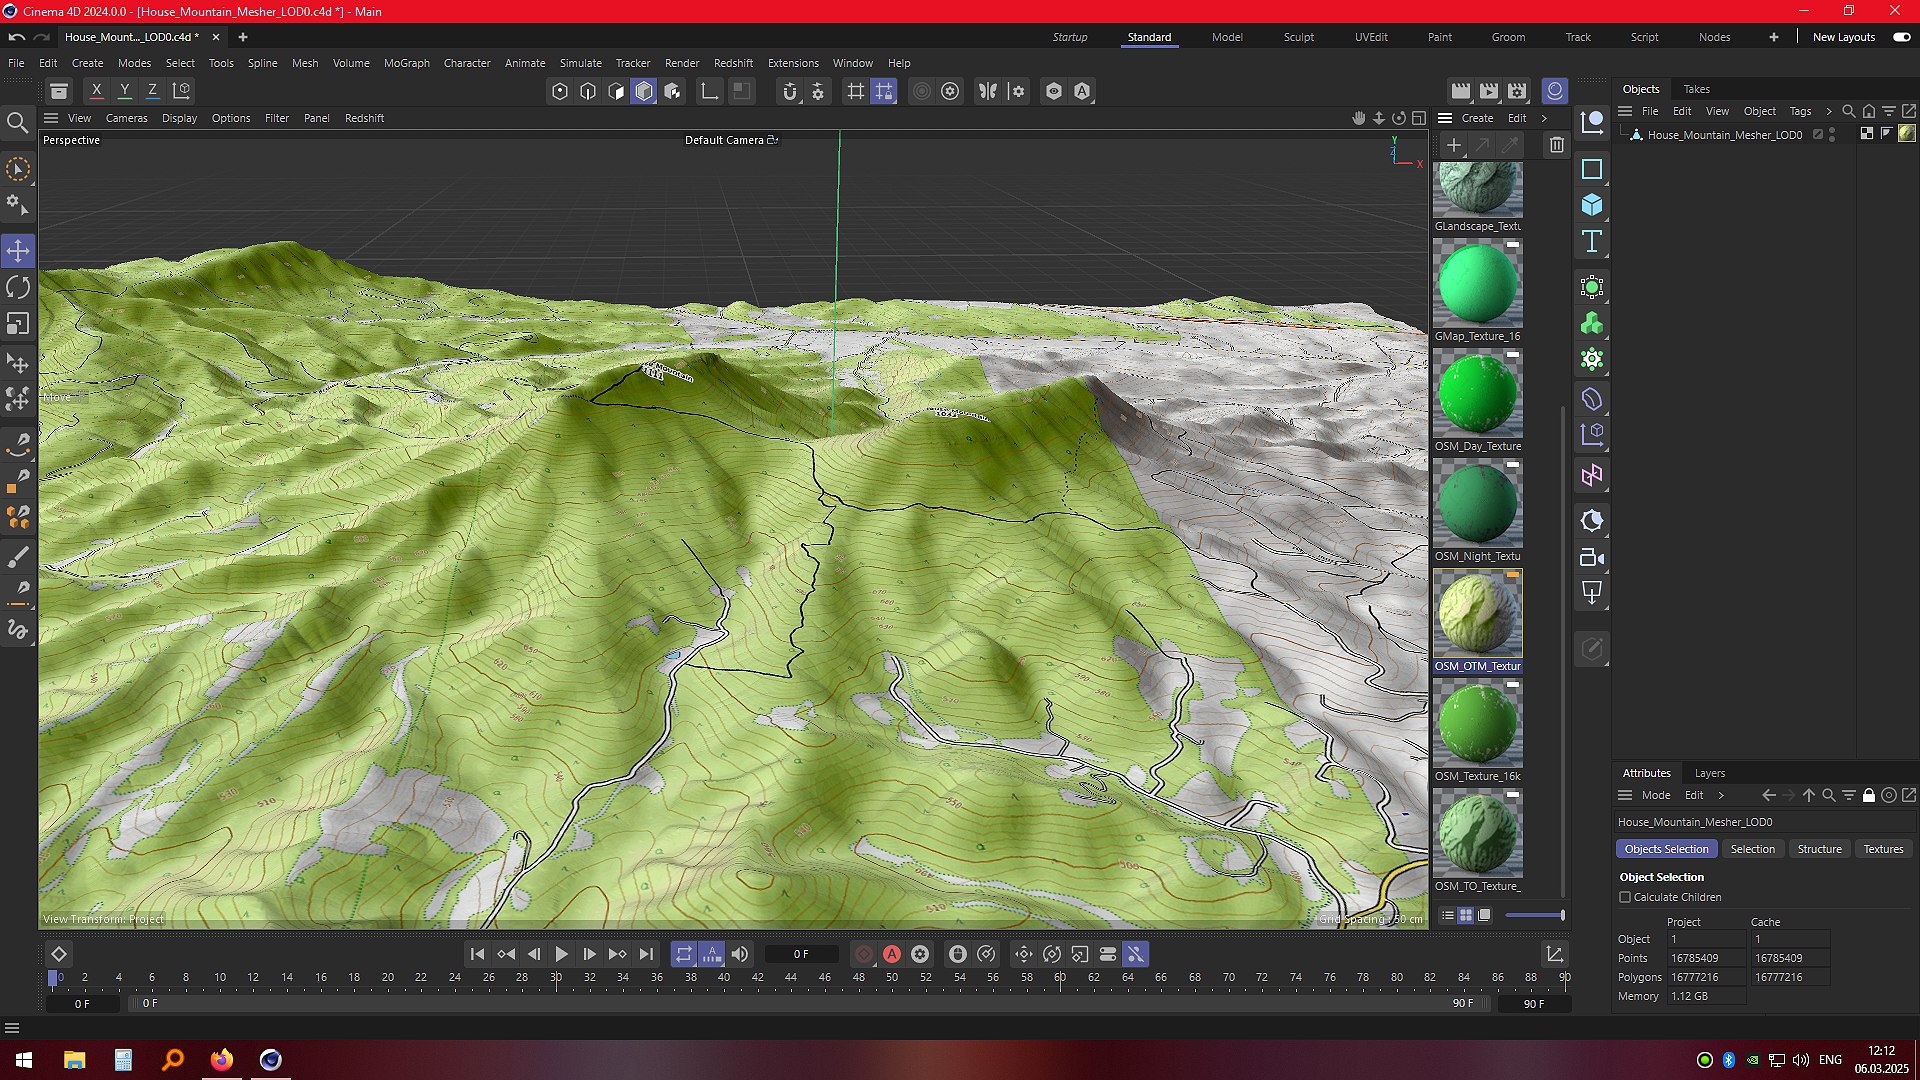The width and height of the screenshot is (1920, 1080).
Task: Switch to UVEdit layout
Action: 1370,37
